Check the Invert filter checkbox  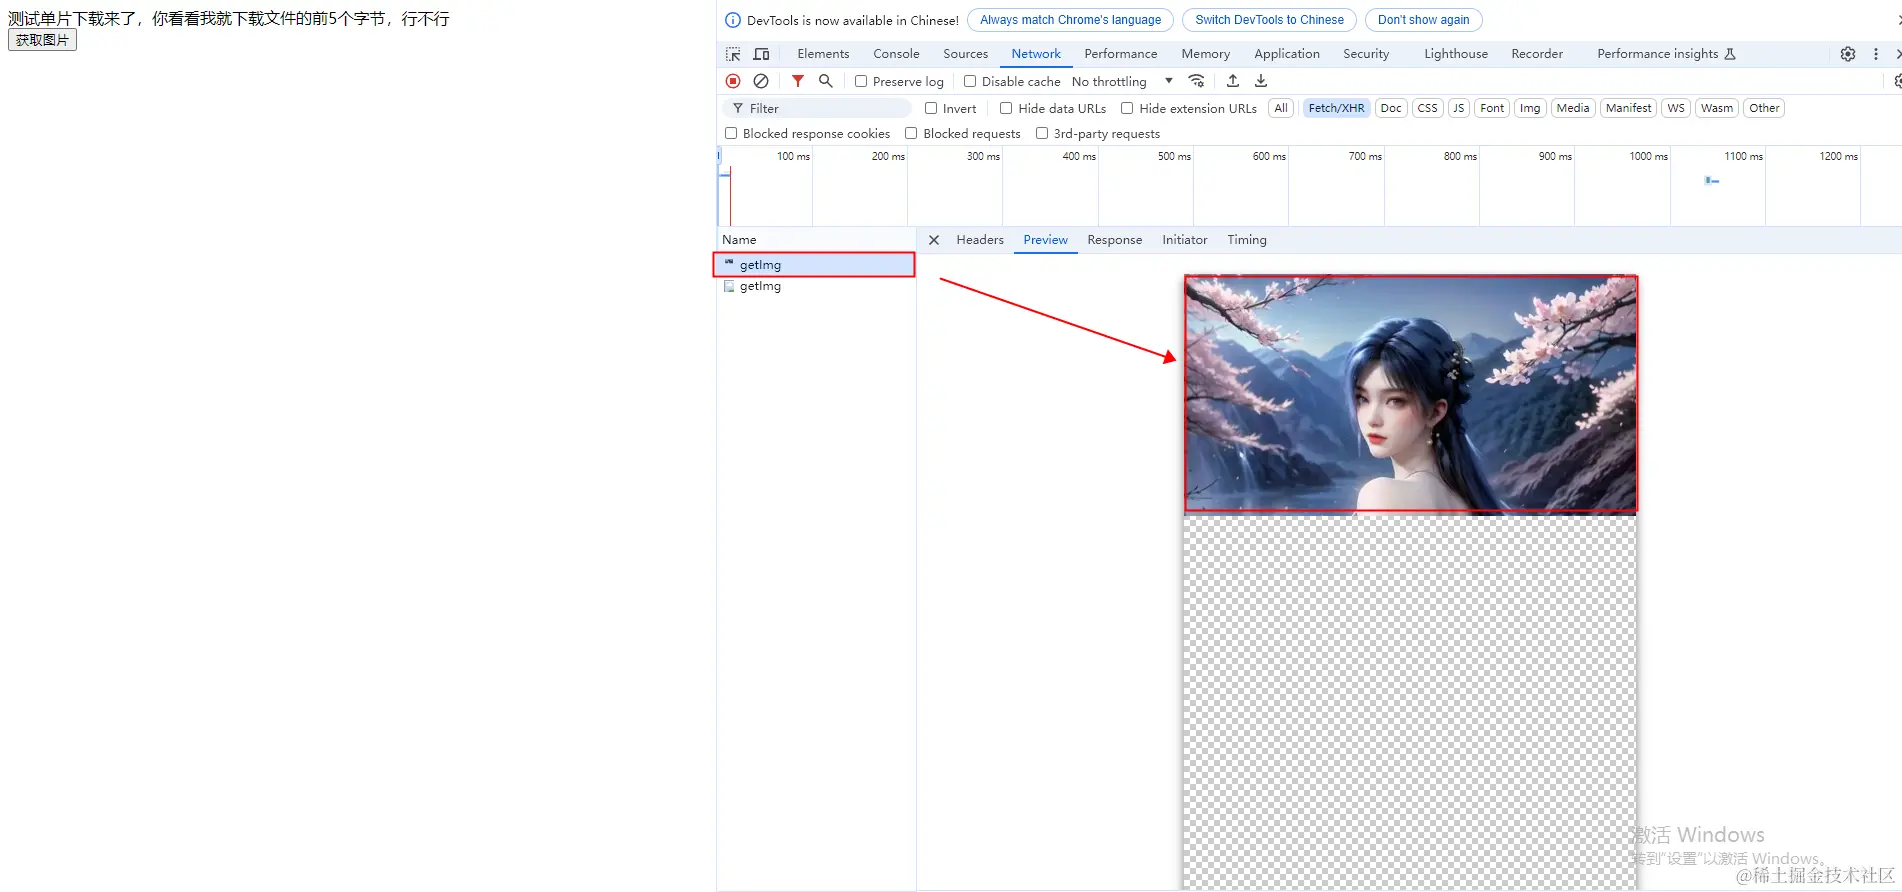pos(931,108)
